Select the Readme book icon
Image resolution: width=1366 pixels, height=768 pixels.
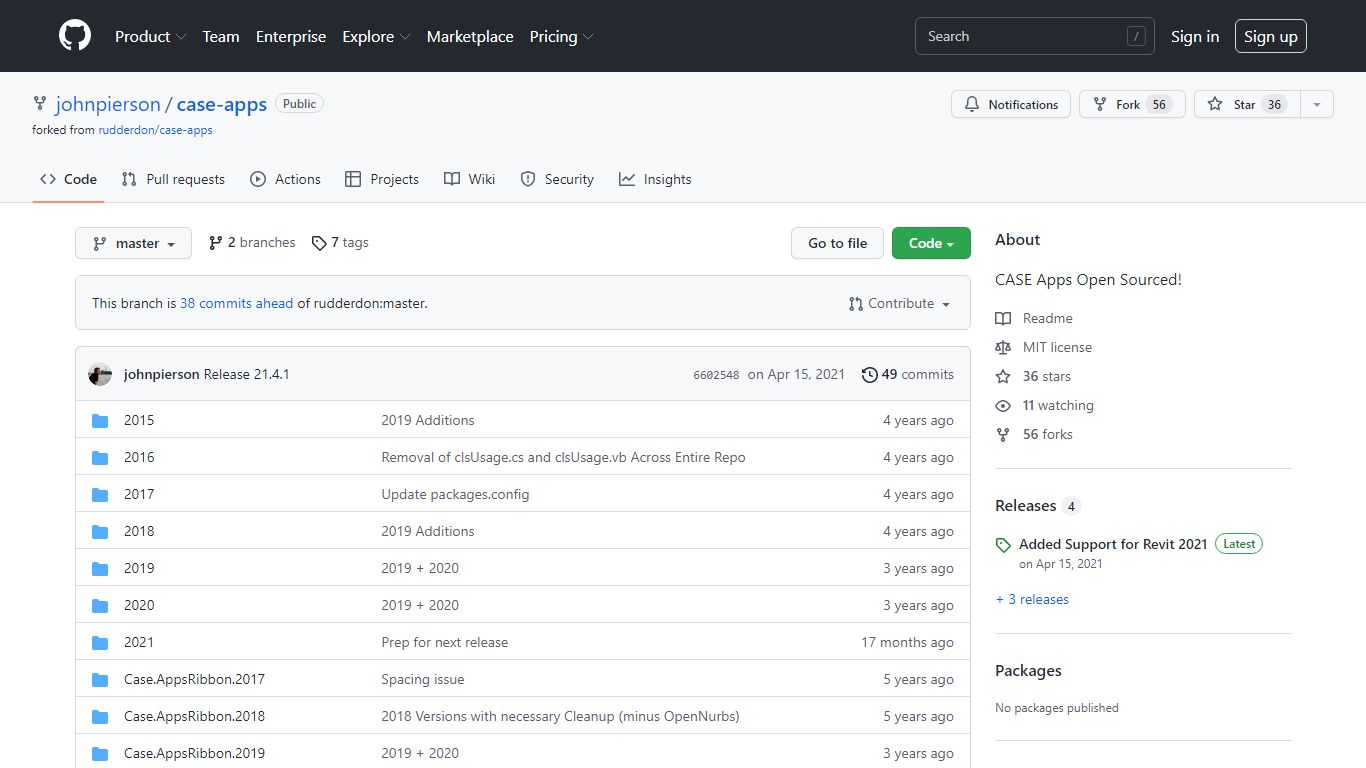click(x=1003, y=318)
